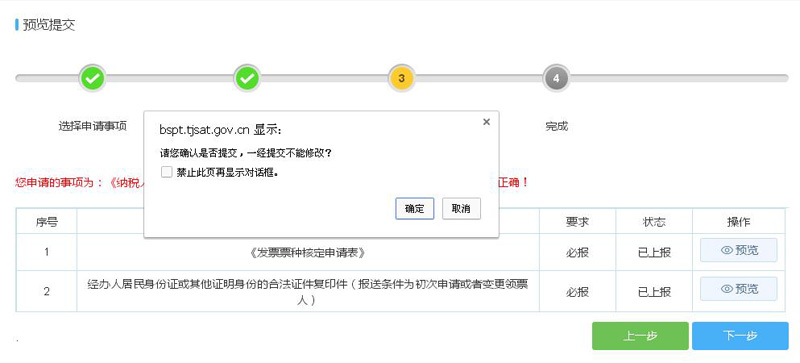Click the 必报 requirement in row 1

tap(578, 253)
